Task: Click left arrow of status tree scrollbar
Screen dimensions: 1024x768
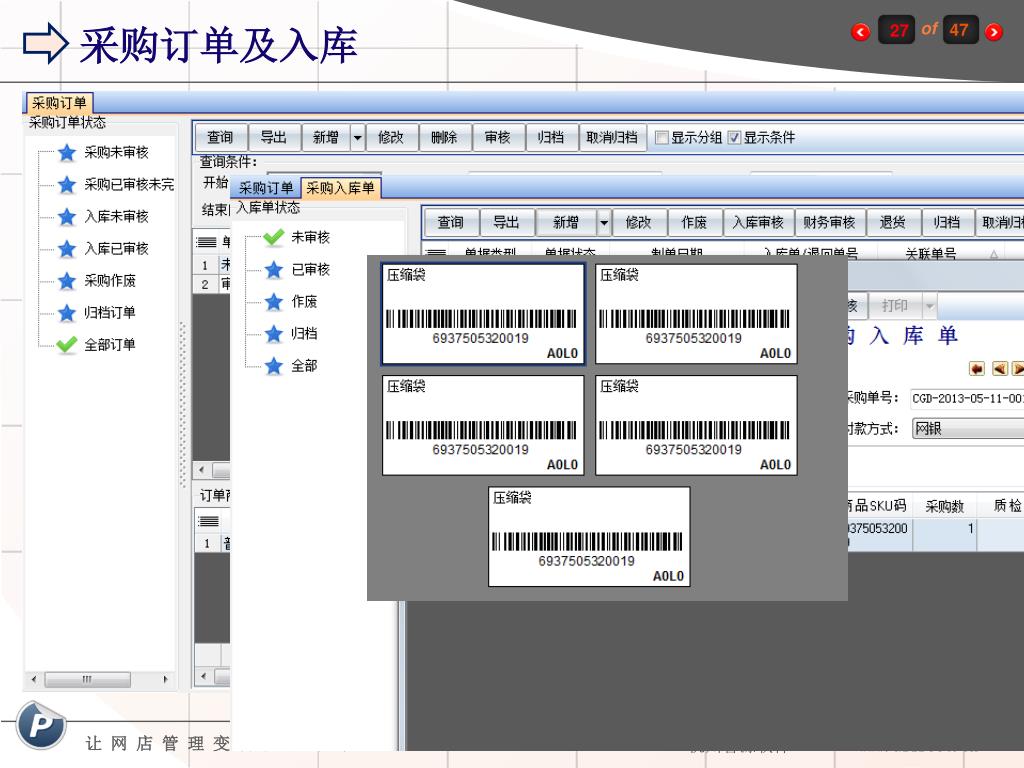Action: pos(33,679)
